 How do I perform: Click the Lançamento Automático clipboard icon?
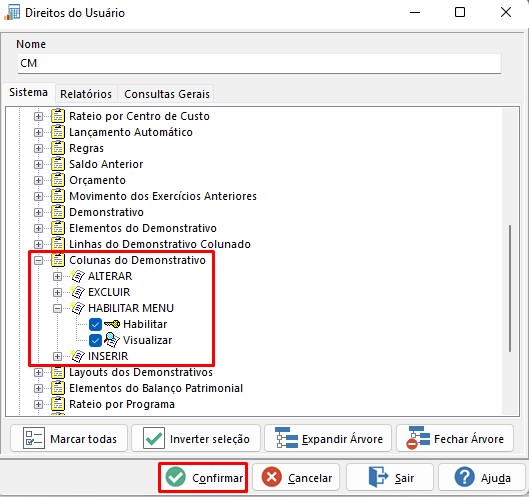(58, 132)
